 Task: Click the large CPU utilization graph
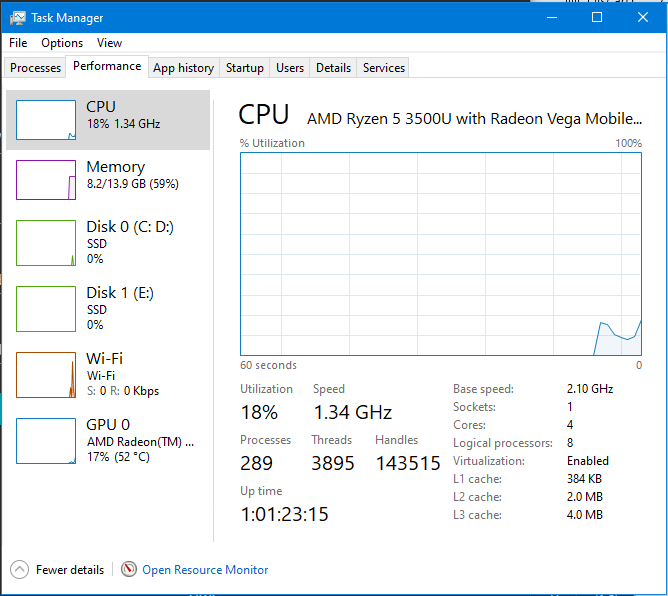click(441, 254)
